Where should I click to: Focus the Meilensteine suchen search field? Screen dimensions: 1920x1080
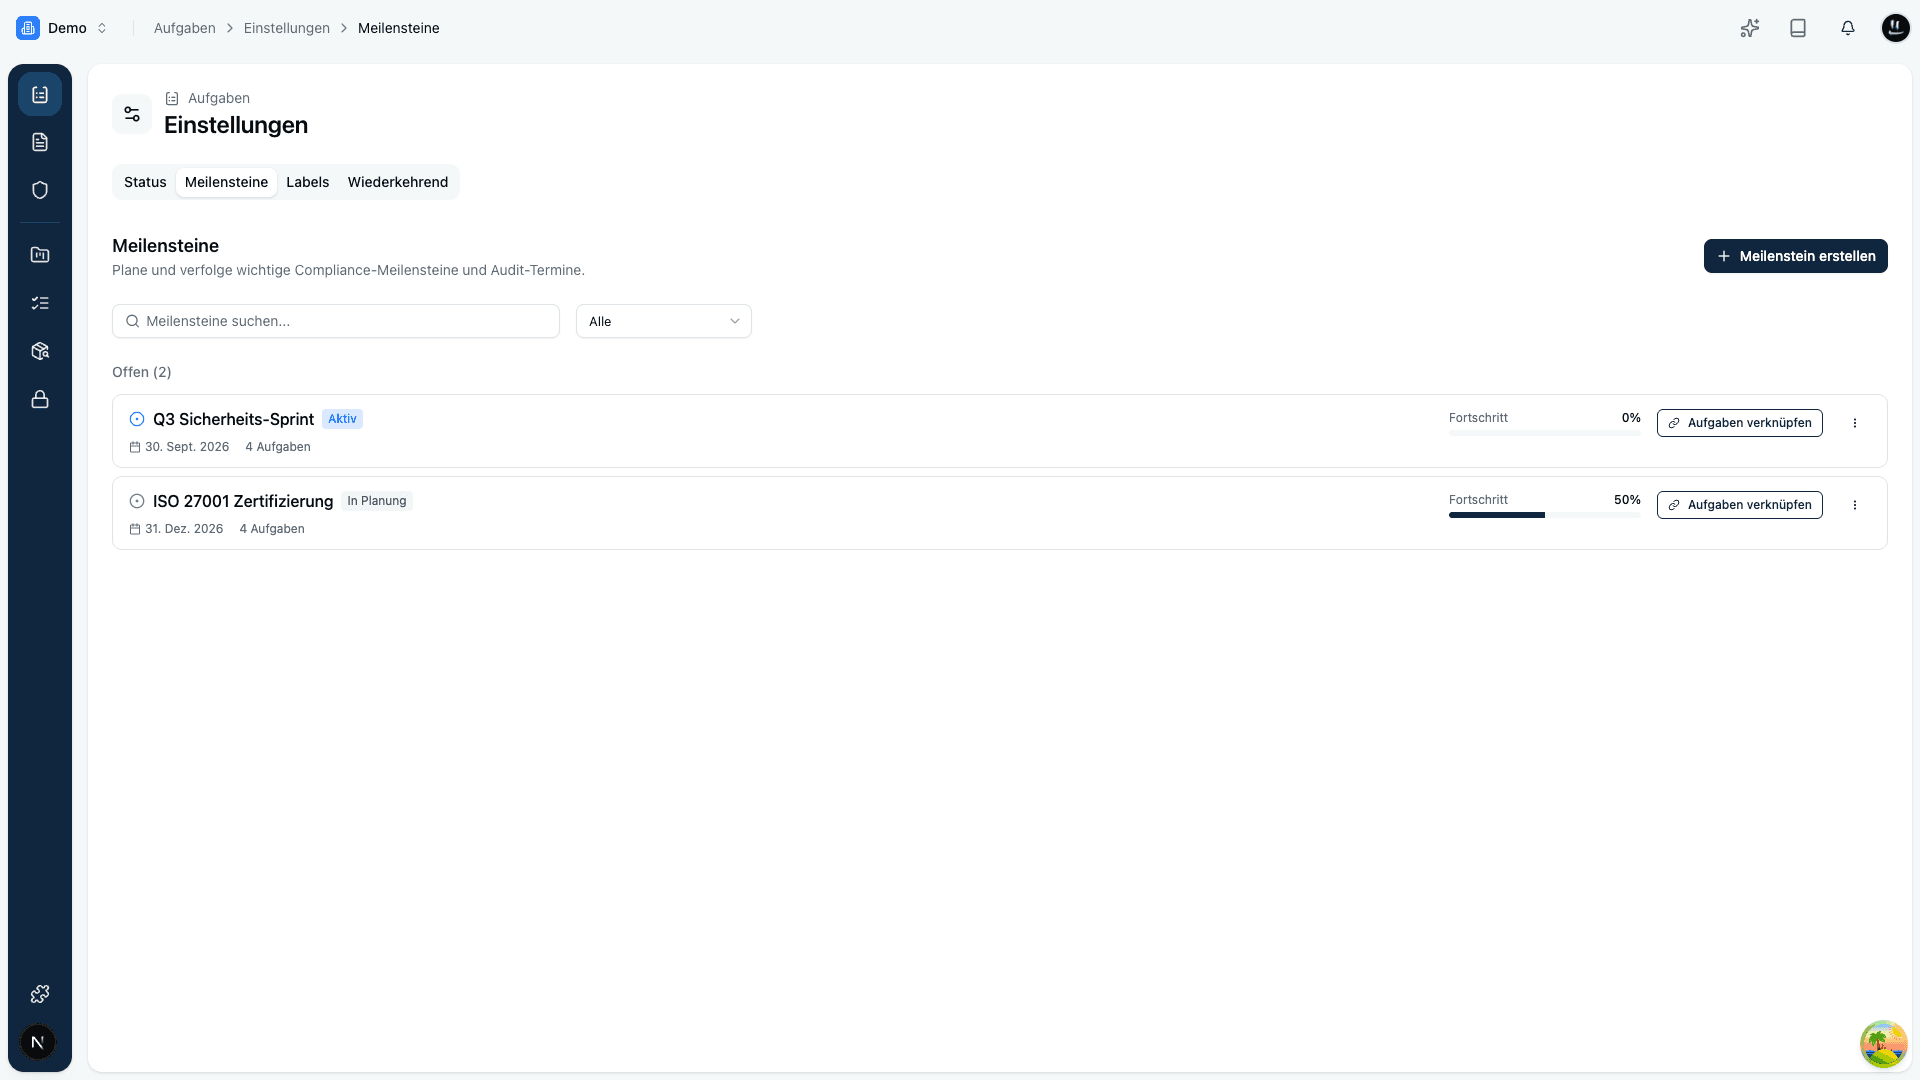(336, 321)
